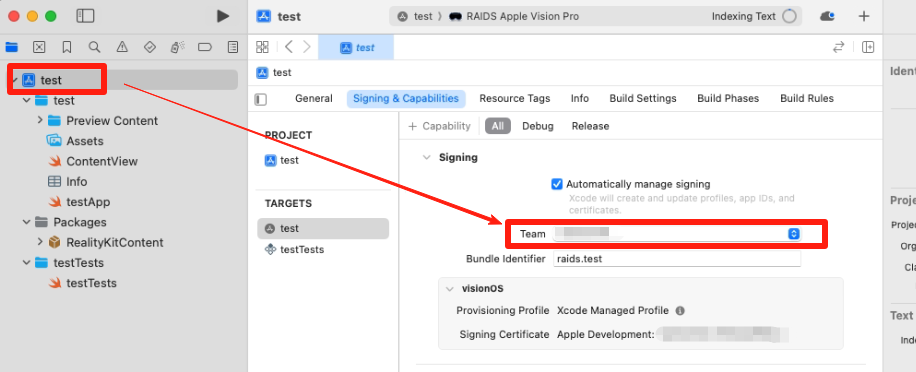
Task: Click the info icon next to Xcode Managed Profile
Action: click(680, 311)
